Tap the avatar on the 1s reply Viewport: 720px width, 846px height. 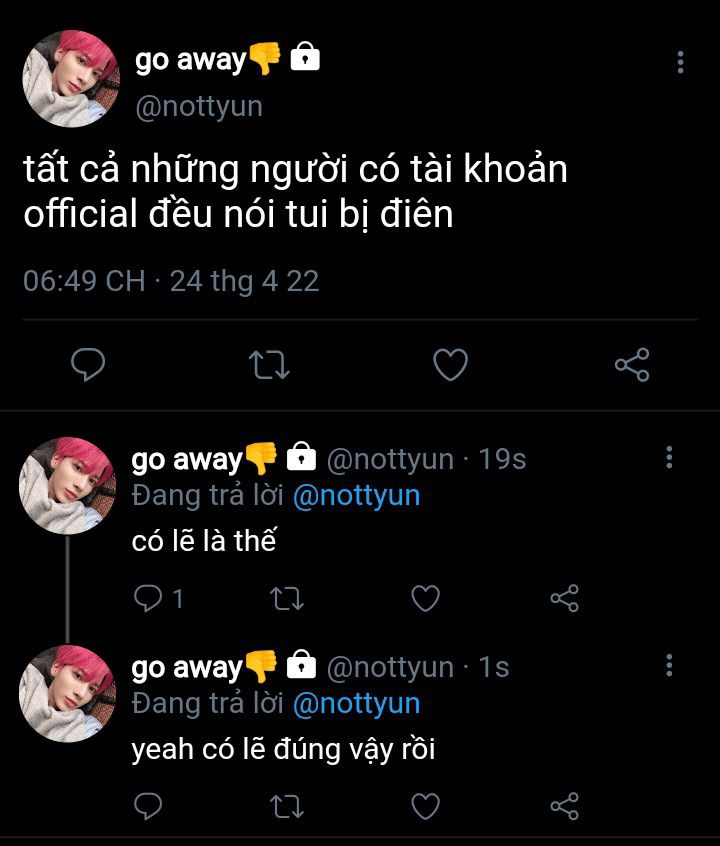[67, 693]
